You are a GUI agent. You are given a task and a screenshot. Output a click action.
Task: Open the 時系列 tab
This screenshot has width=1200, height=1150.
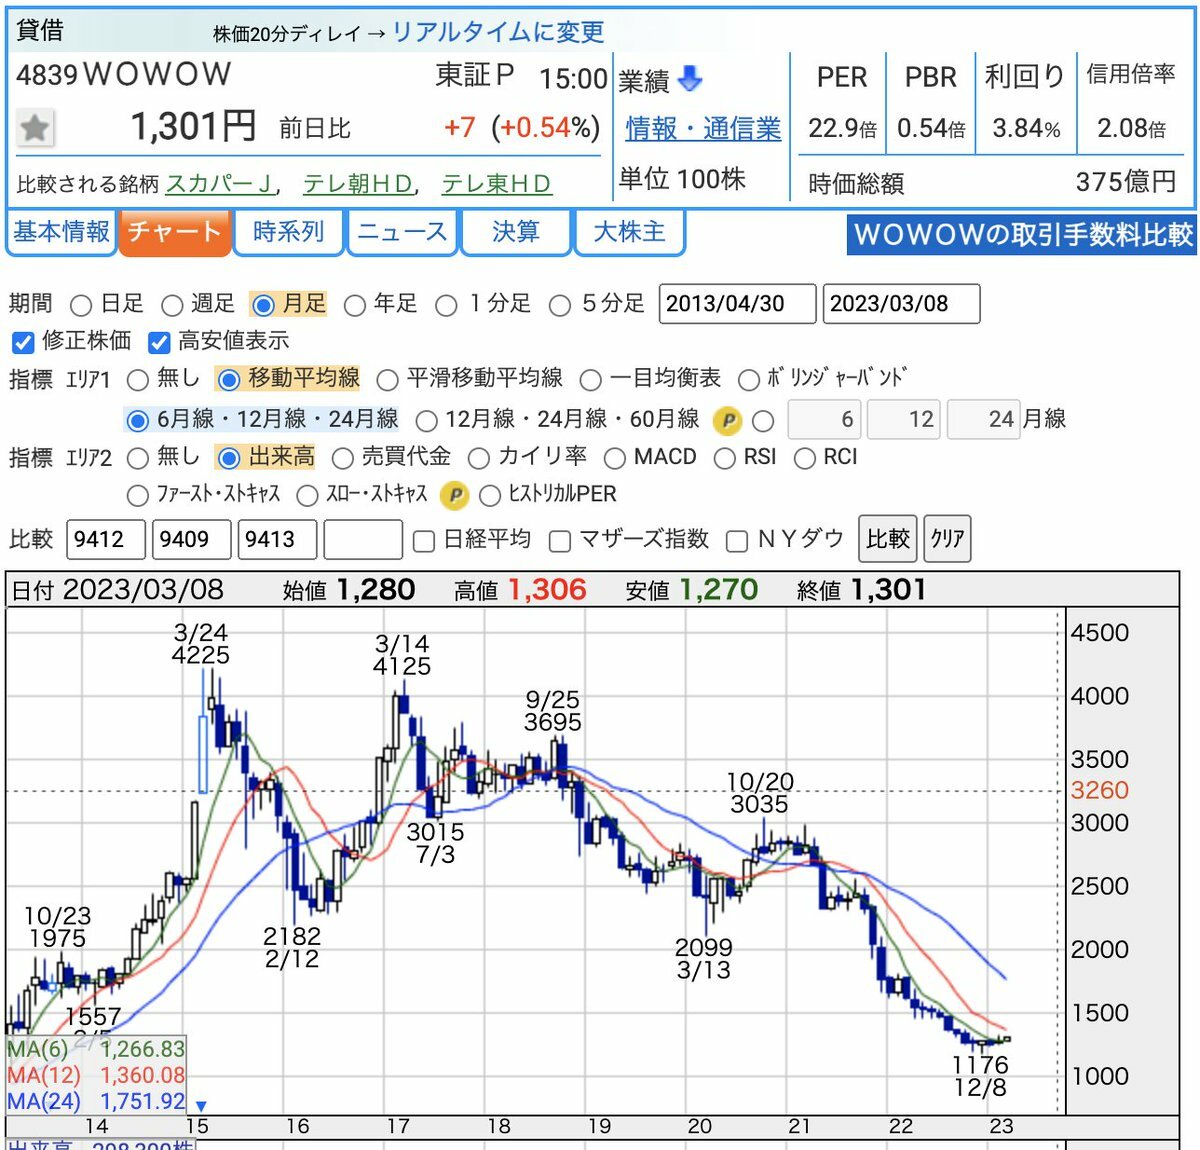point(288,232)
